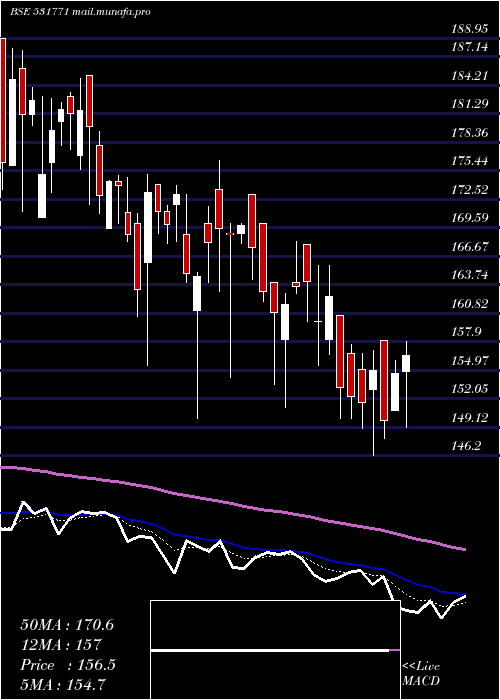The width and height of the screenshot is (500, 700).
Task: Click the 169.59 price level label
Action: 470,218
